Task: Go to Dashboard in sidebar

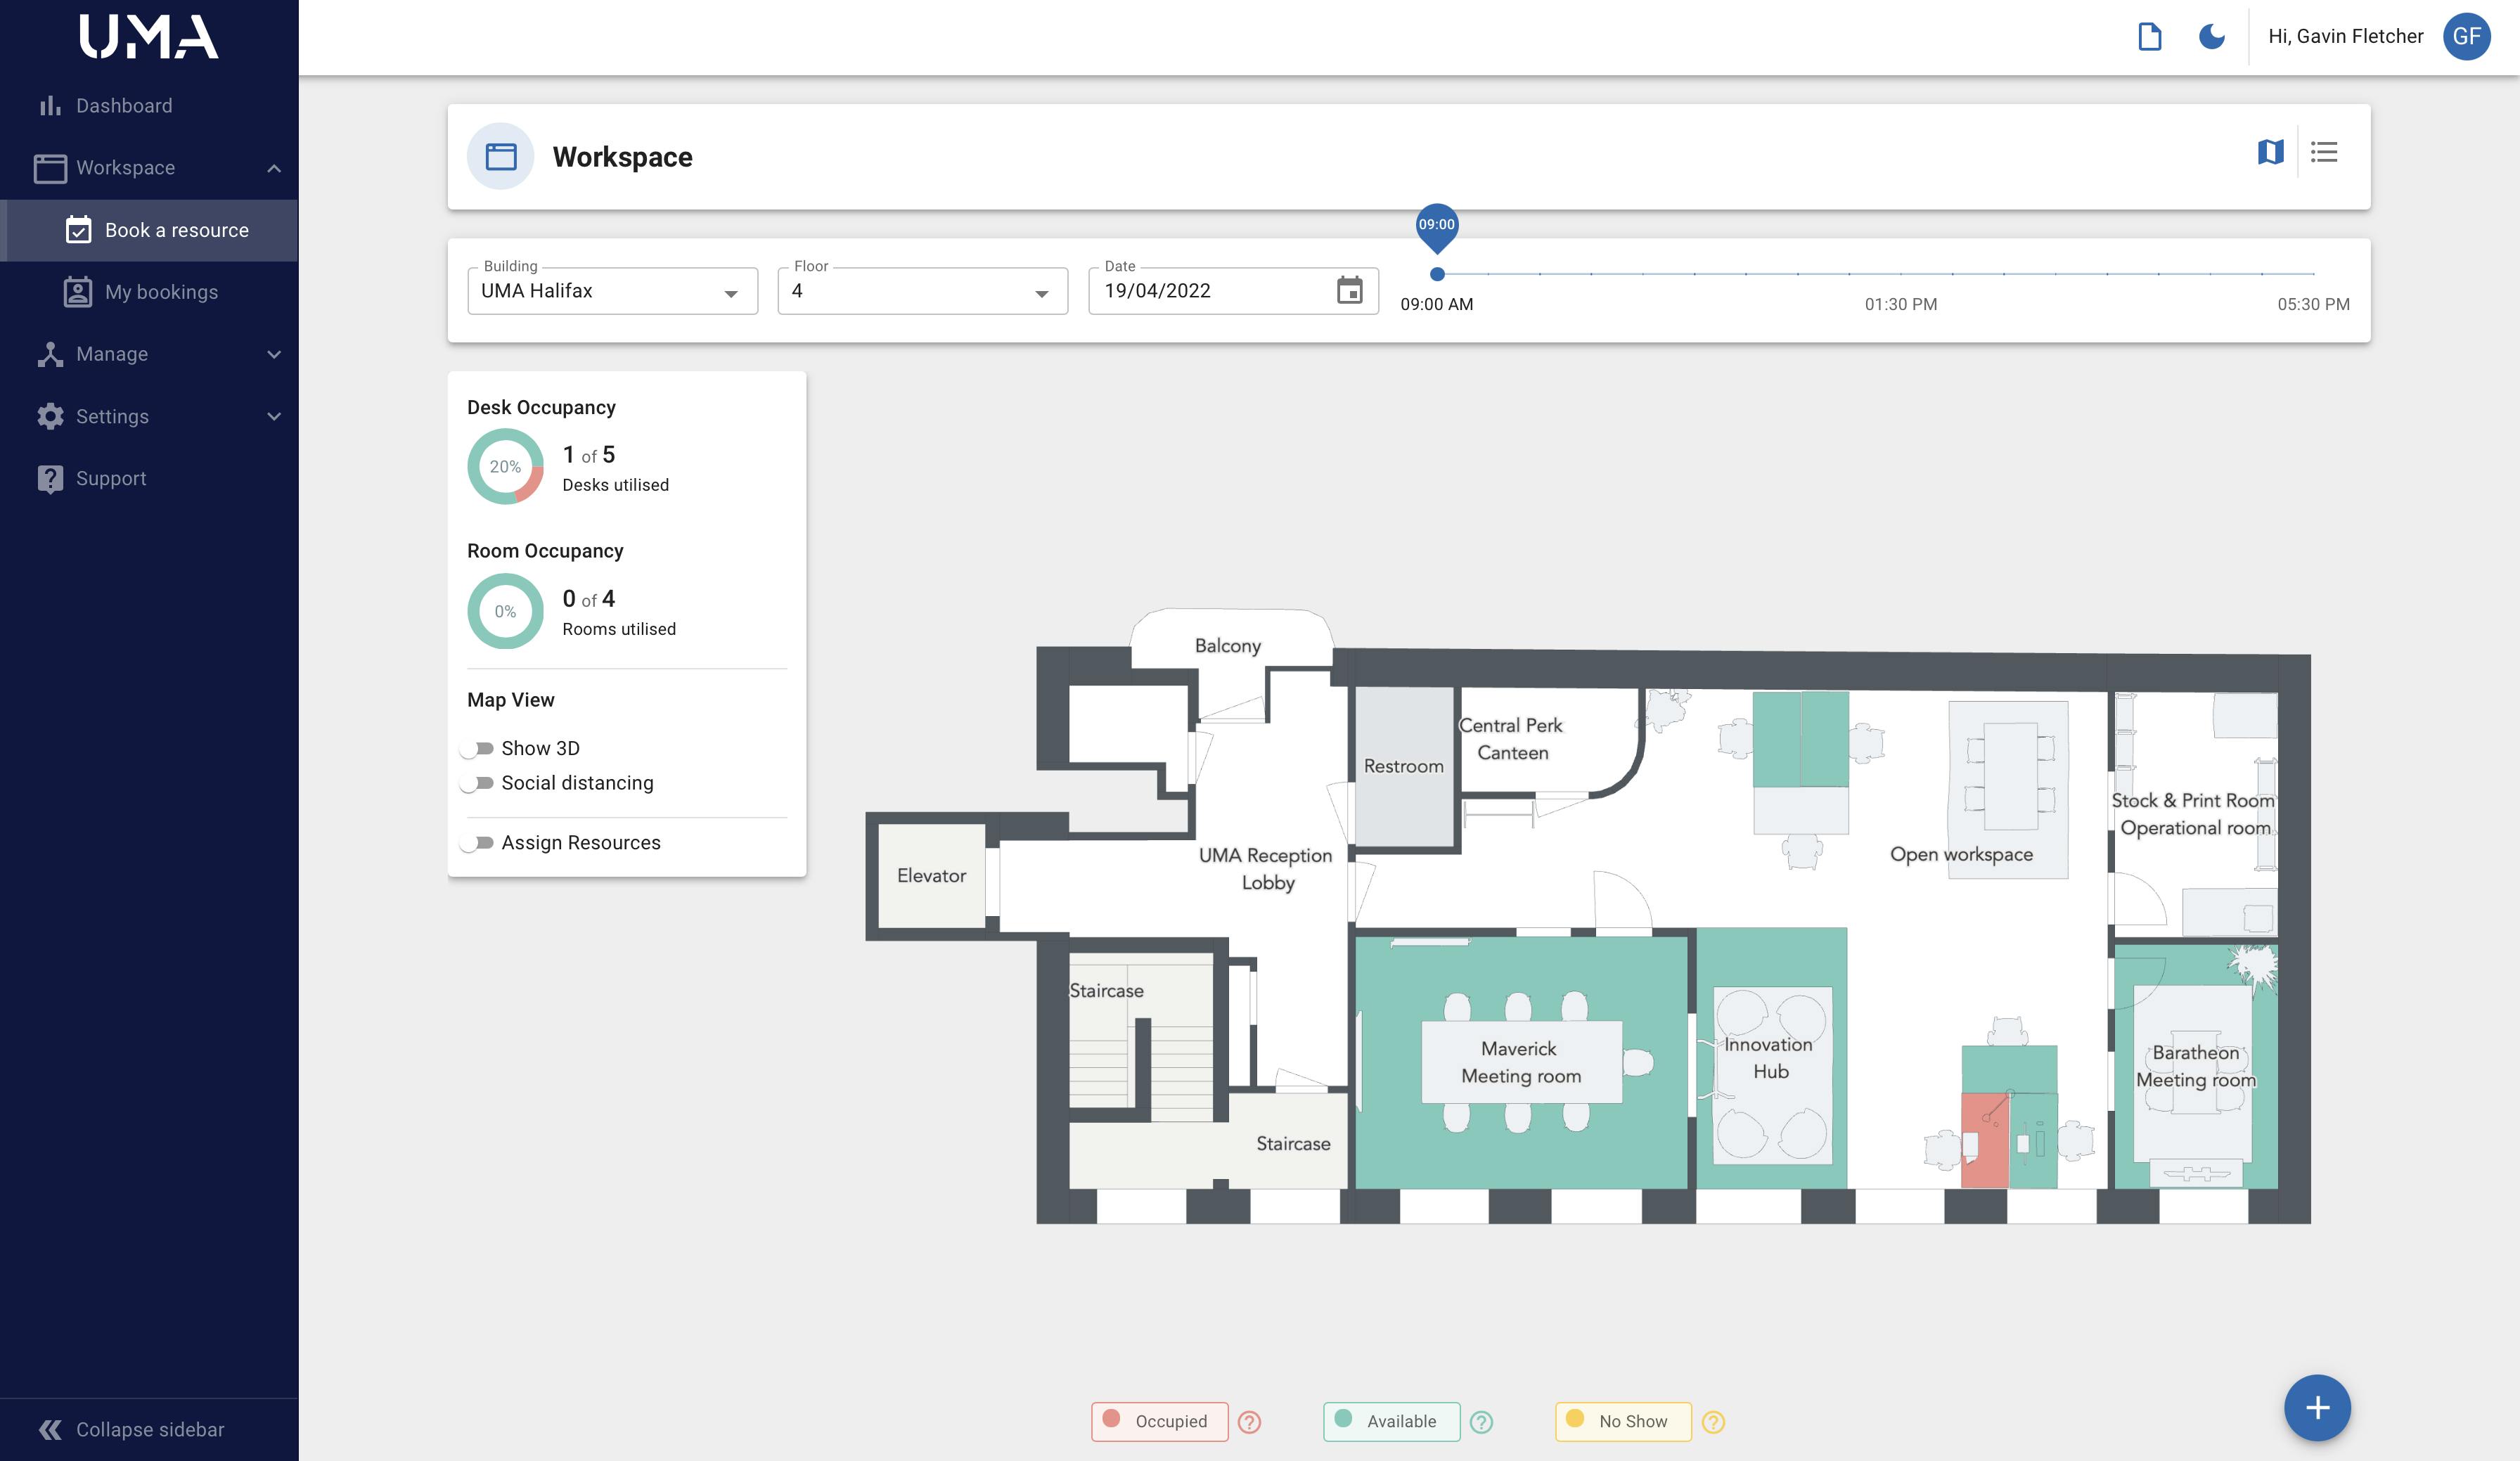Action: click(x=123, y=106)
